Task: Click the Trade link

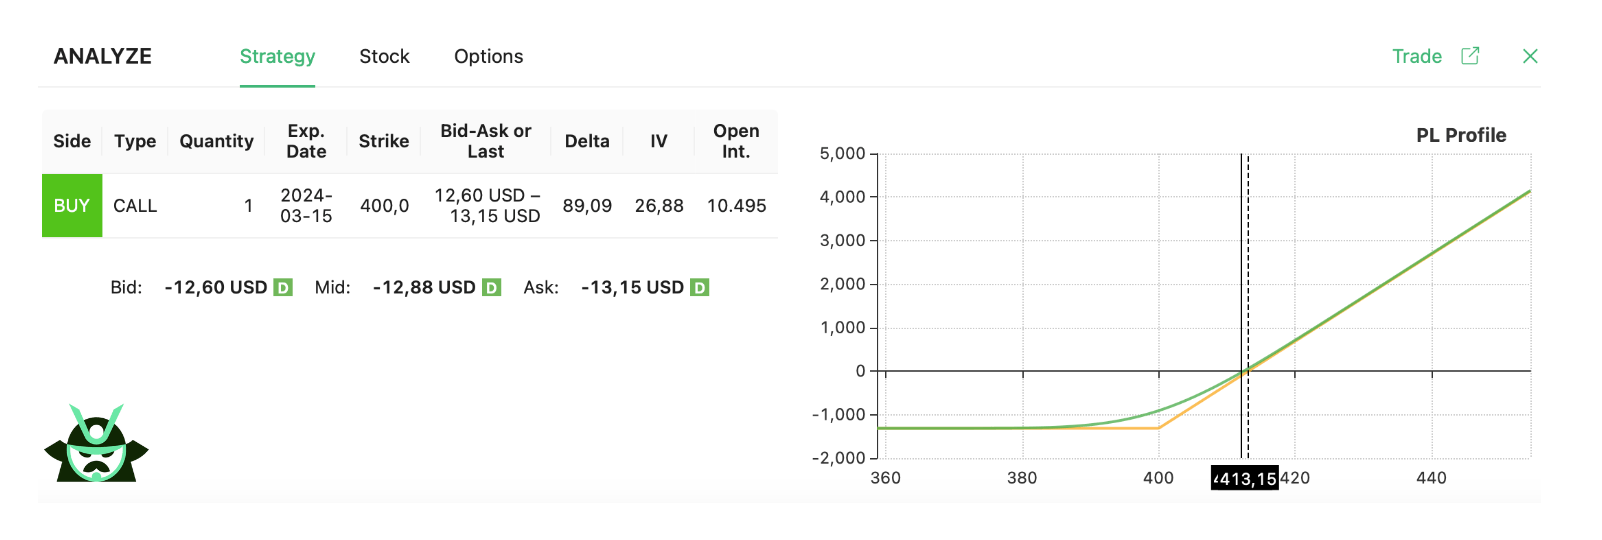Action: [x=1416, y=57]
